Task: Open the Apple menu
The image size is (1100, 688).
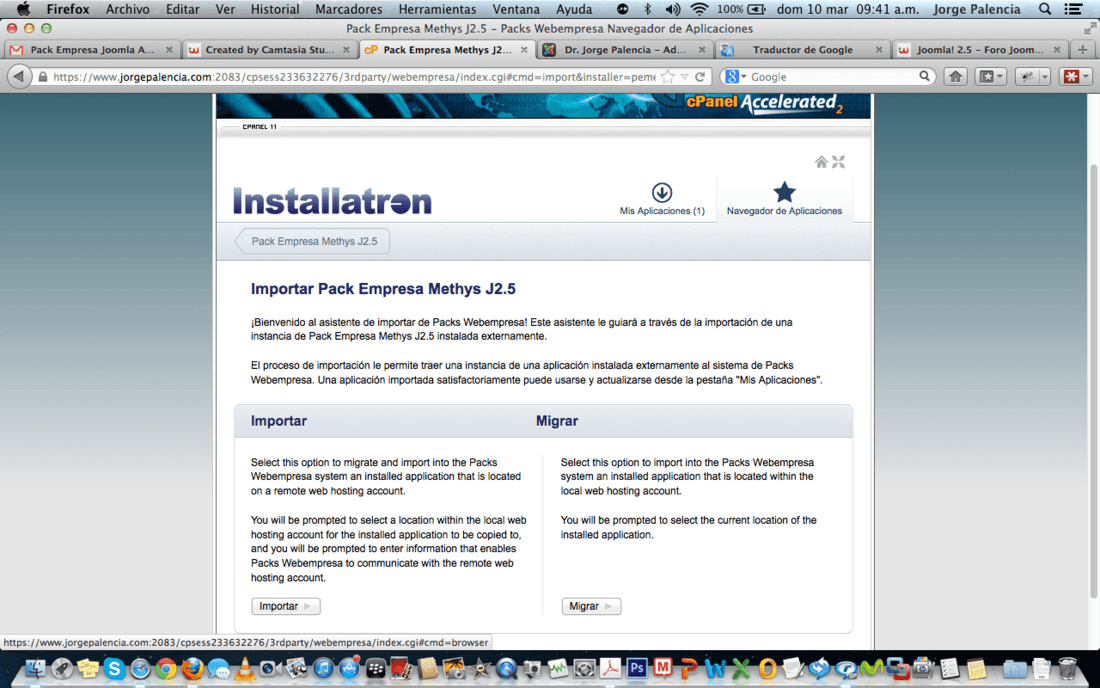Action: (23, 9)
